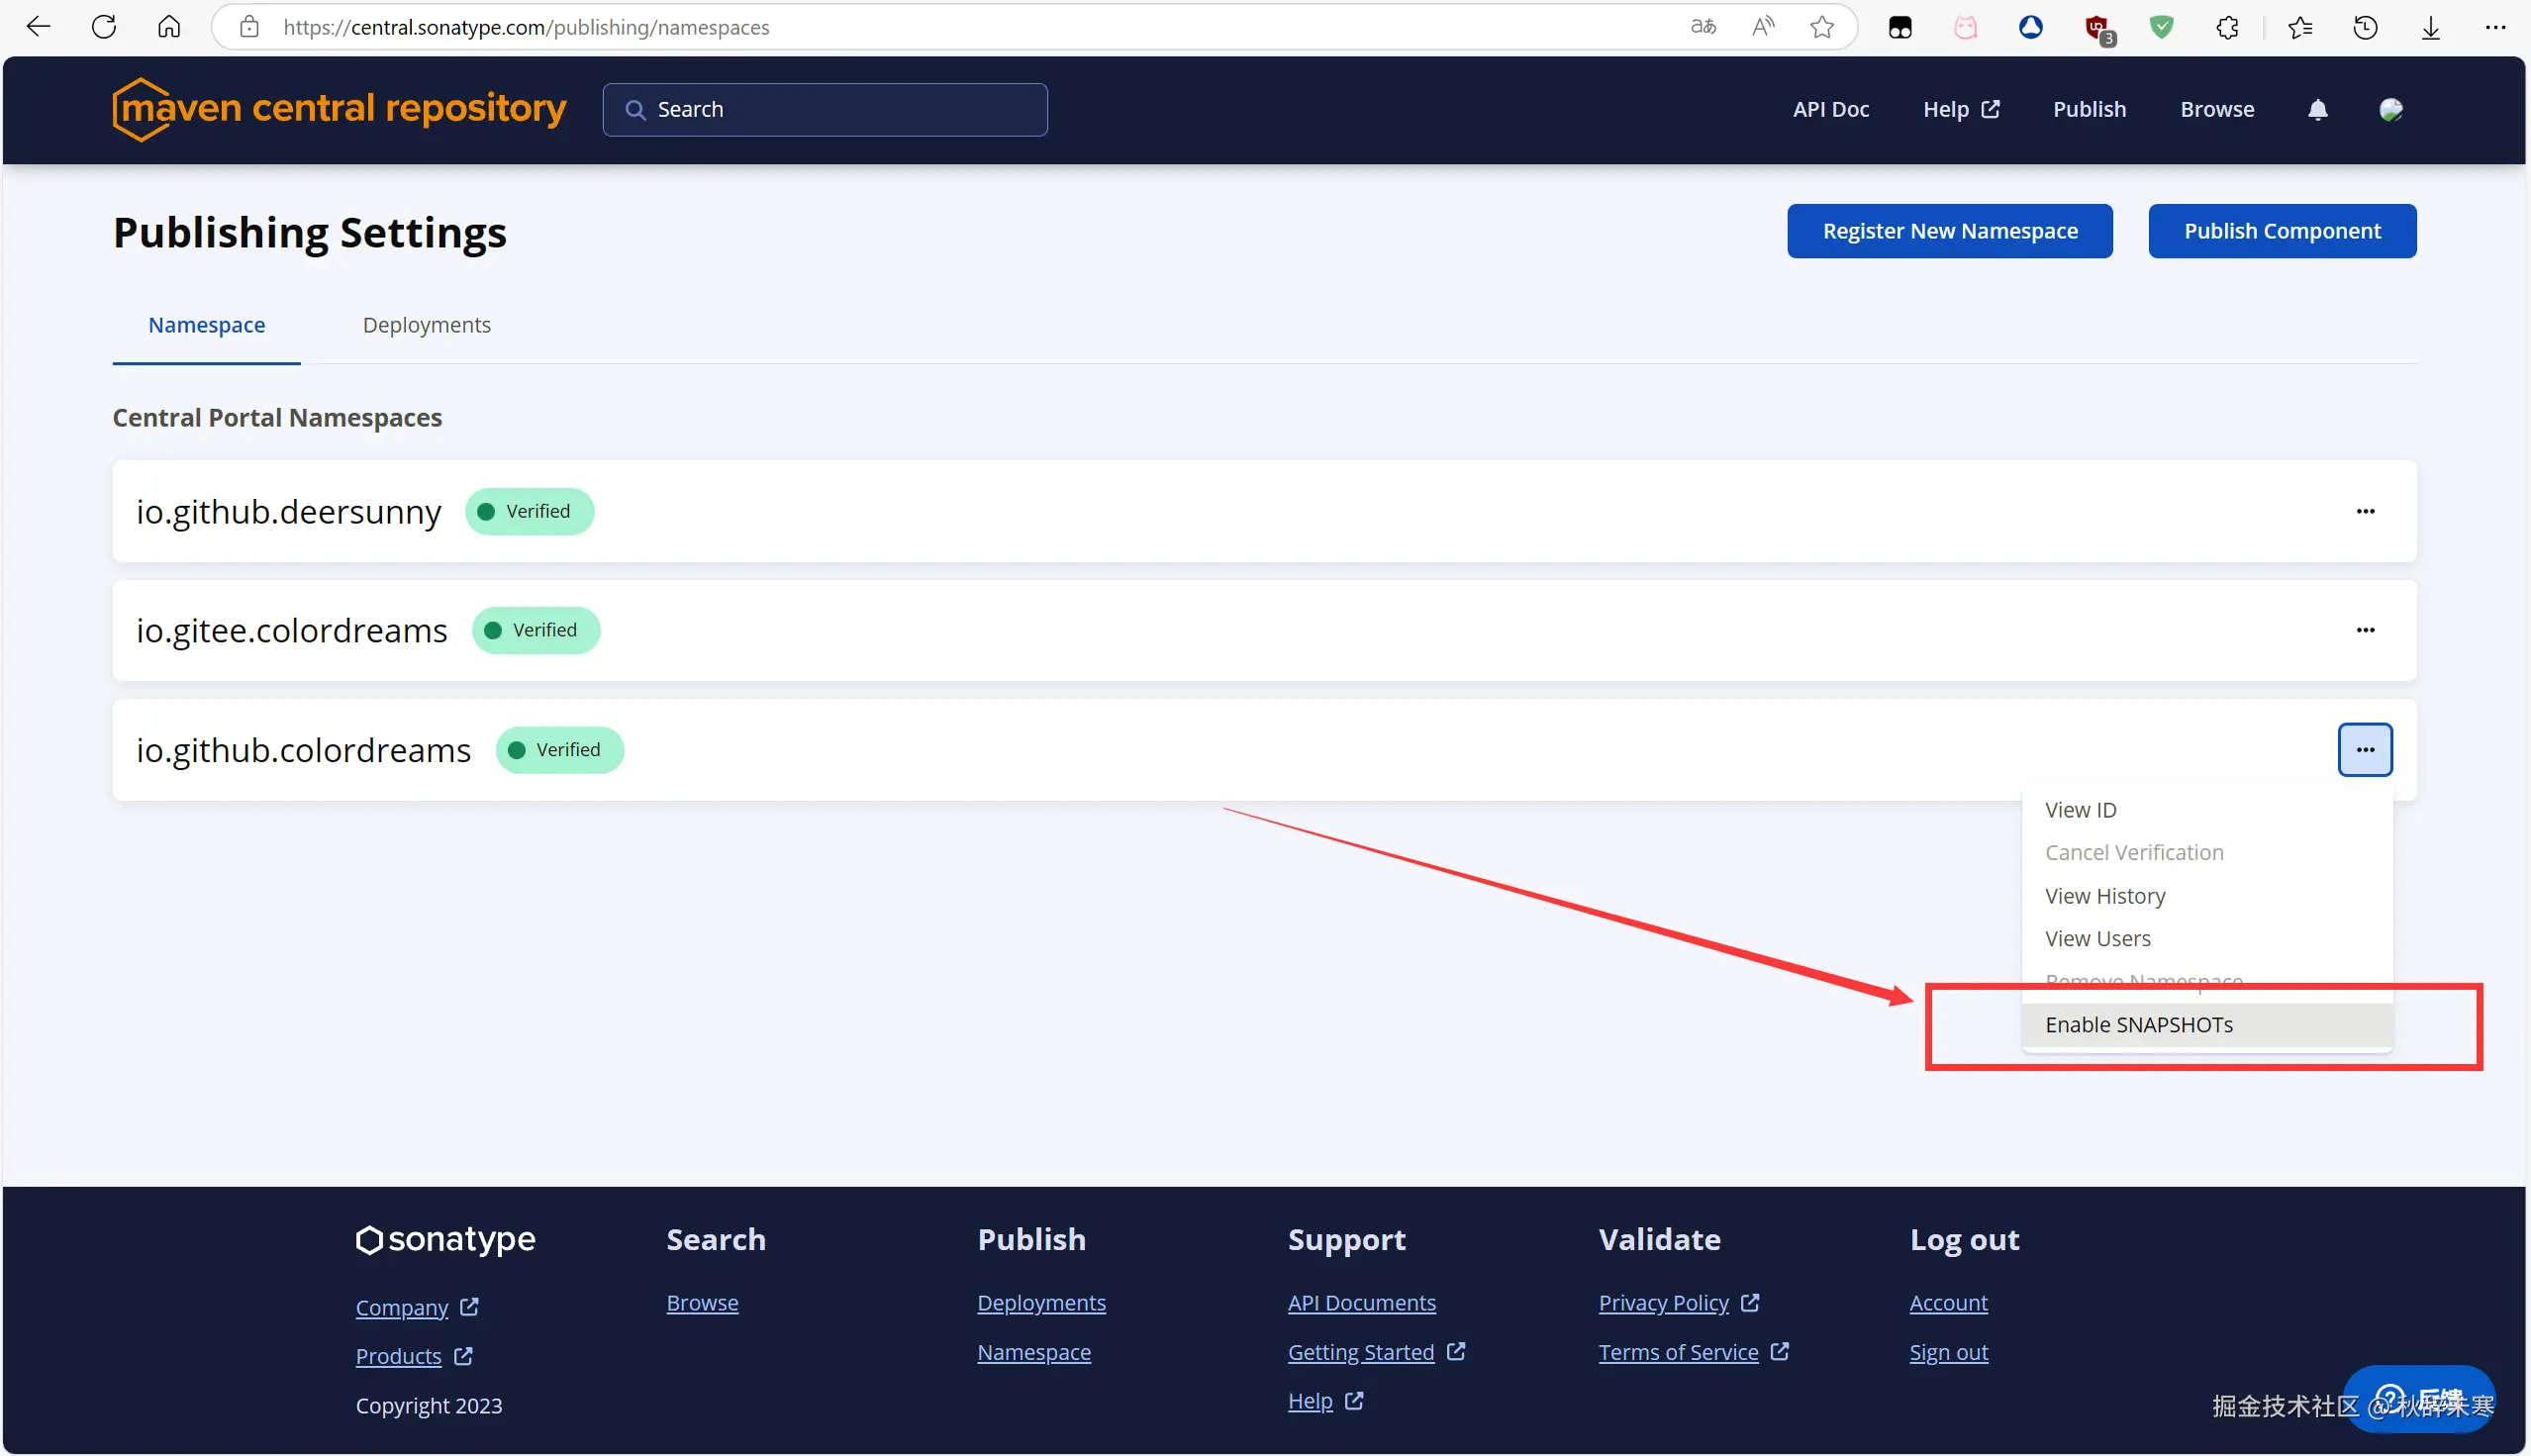Screen dimensions: 2531x1456
Task: Open the user profile avatar menu
Action: point(2390,110)
